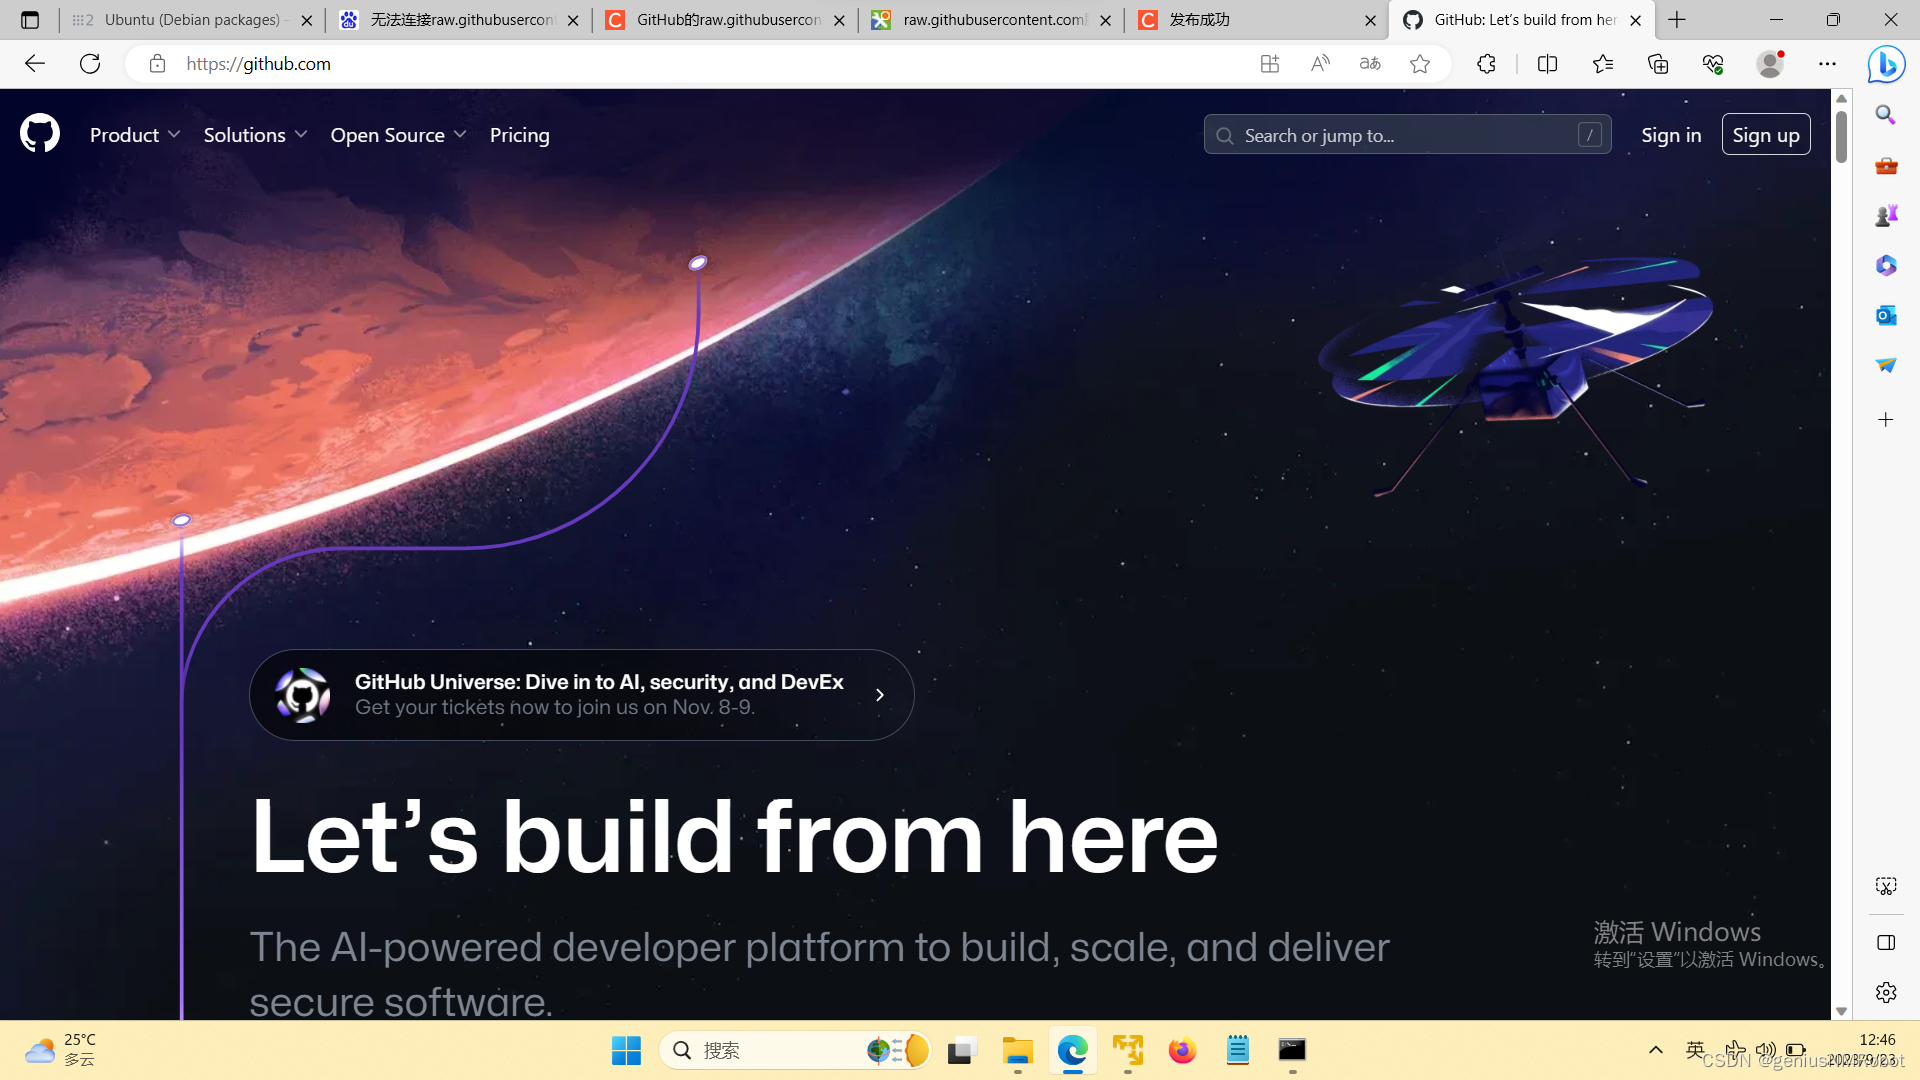Click the chevron arrow on Universe banner
This screenshot has width=1920, height=1080.
(x=880, y=695)
